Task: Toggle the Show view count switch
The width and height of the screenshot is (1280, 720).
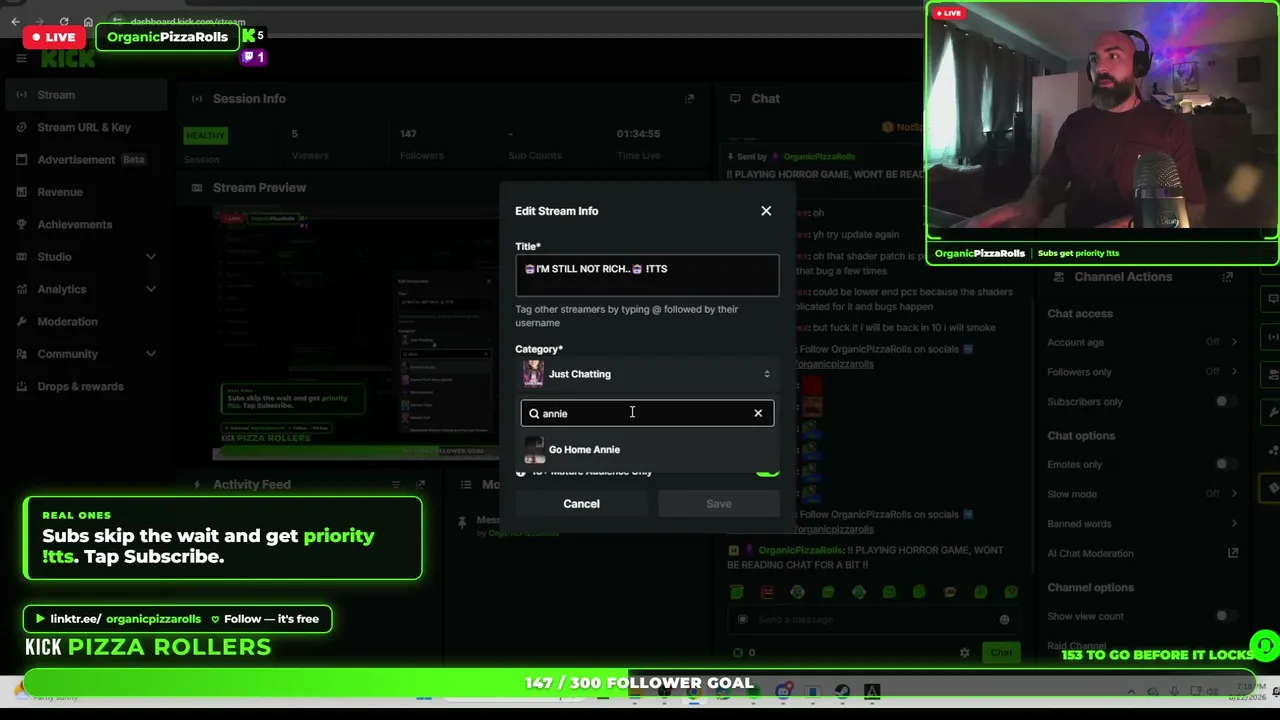Action: (1227, 616)
